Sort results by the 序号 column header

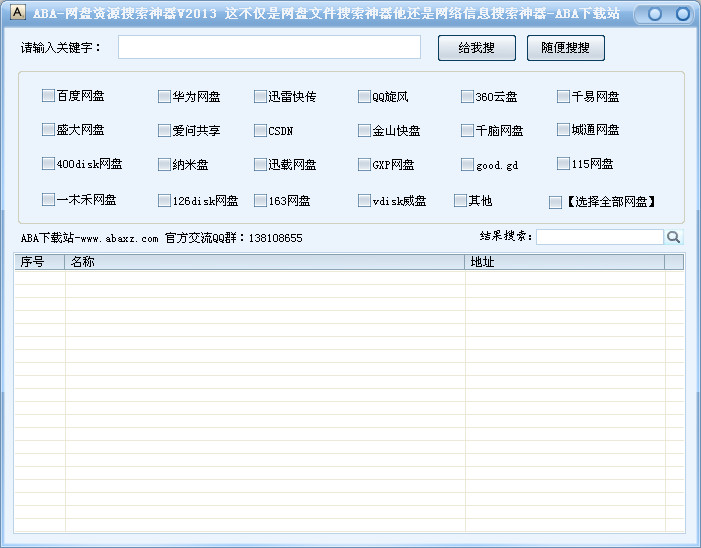click(40, 262)
